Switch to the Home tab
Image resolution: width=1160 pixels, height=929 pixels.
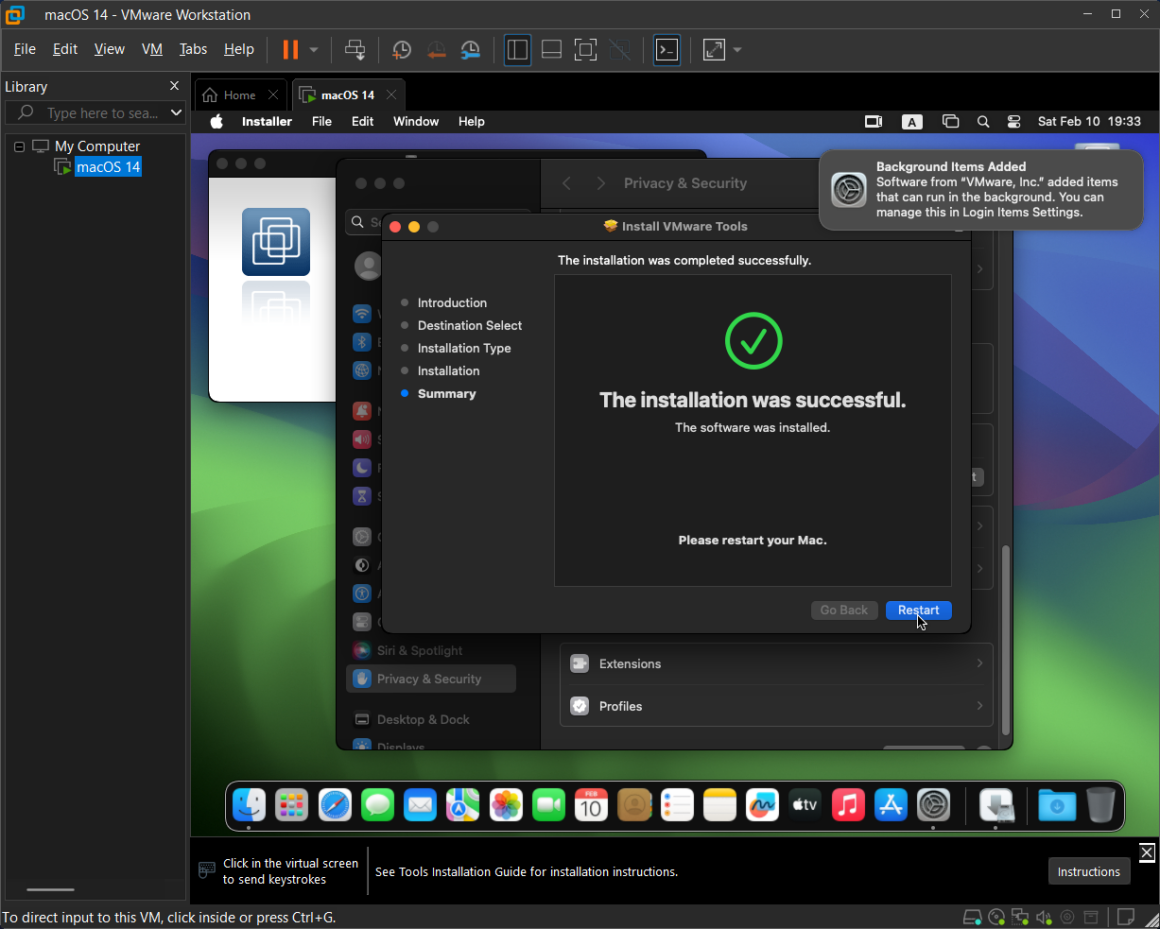coord(240,95)
